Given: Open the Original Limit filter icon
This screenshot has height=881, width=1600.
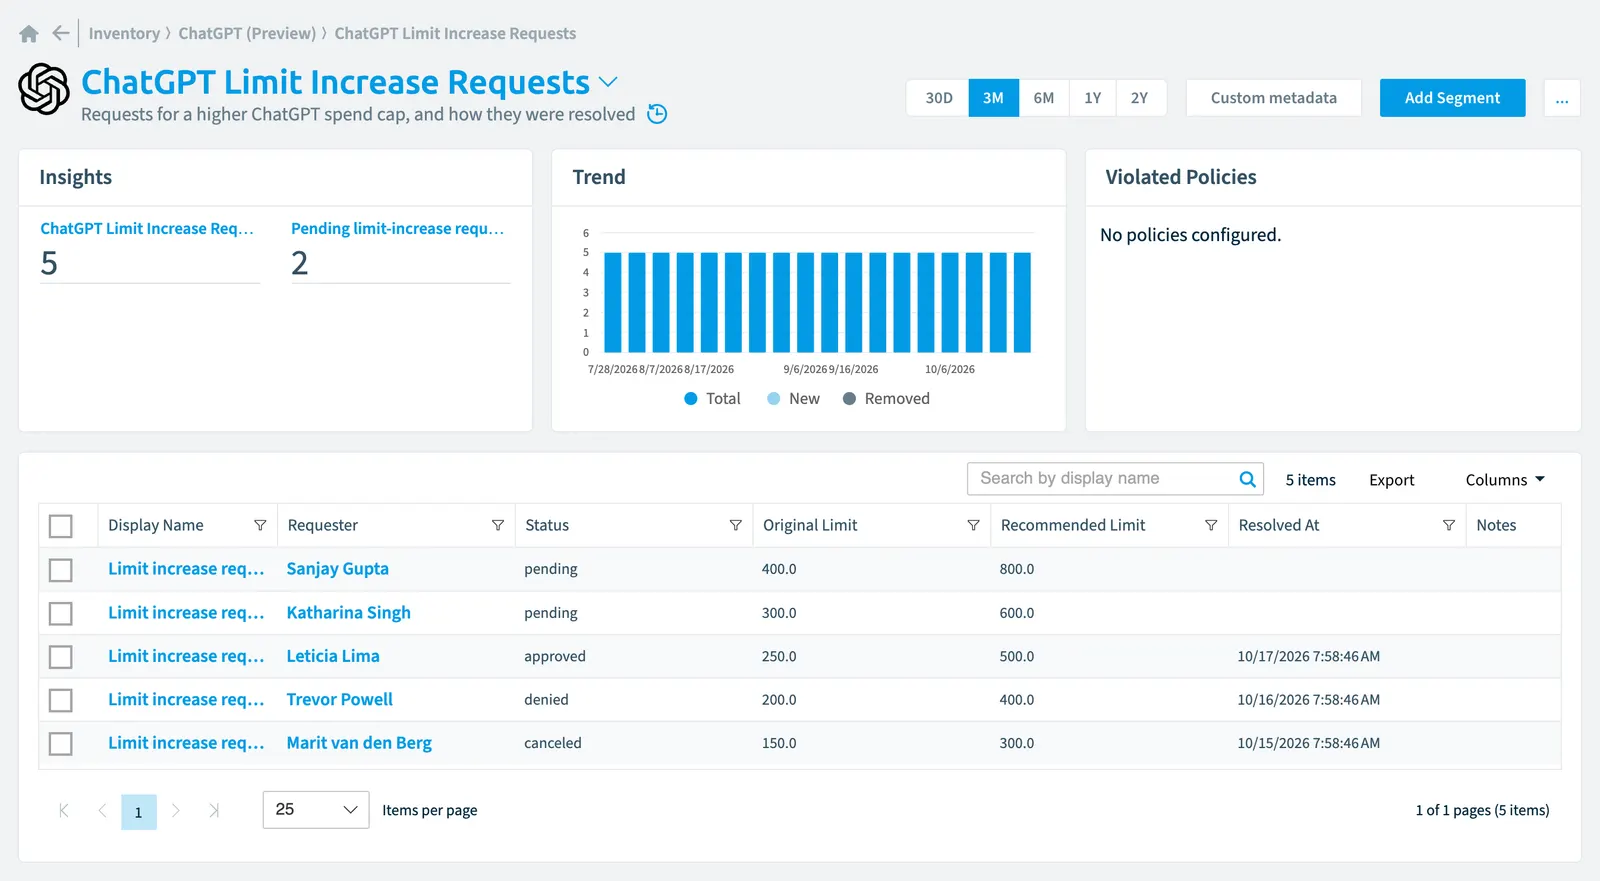Looking at the screenshot, I should click(x=973, y=525).
